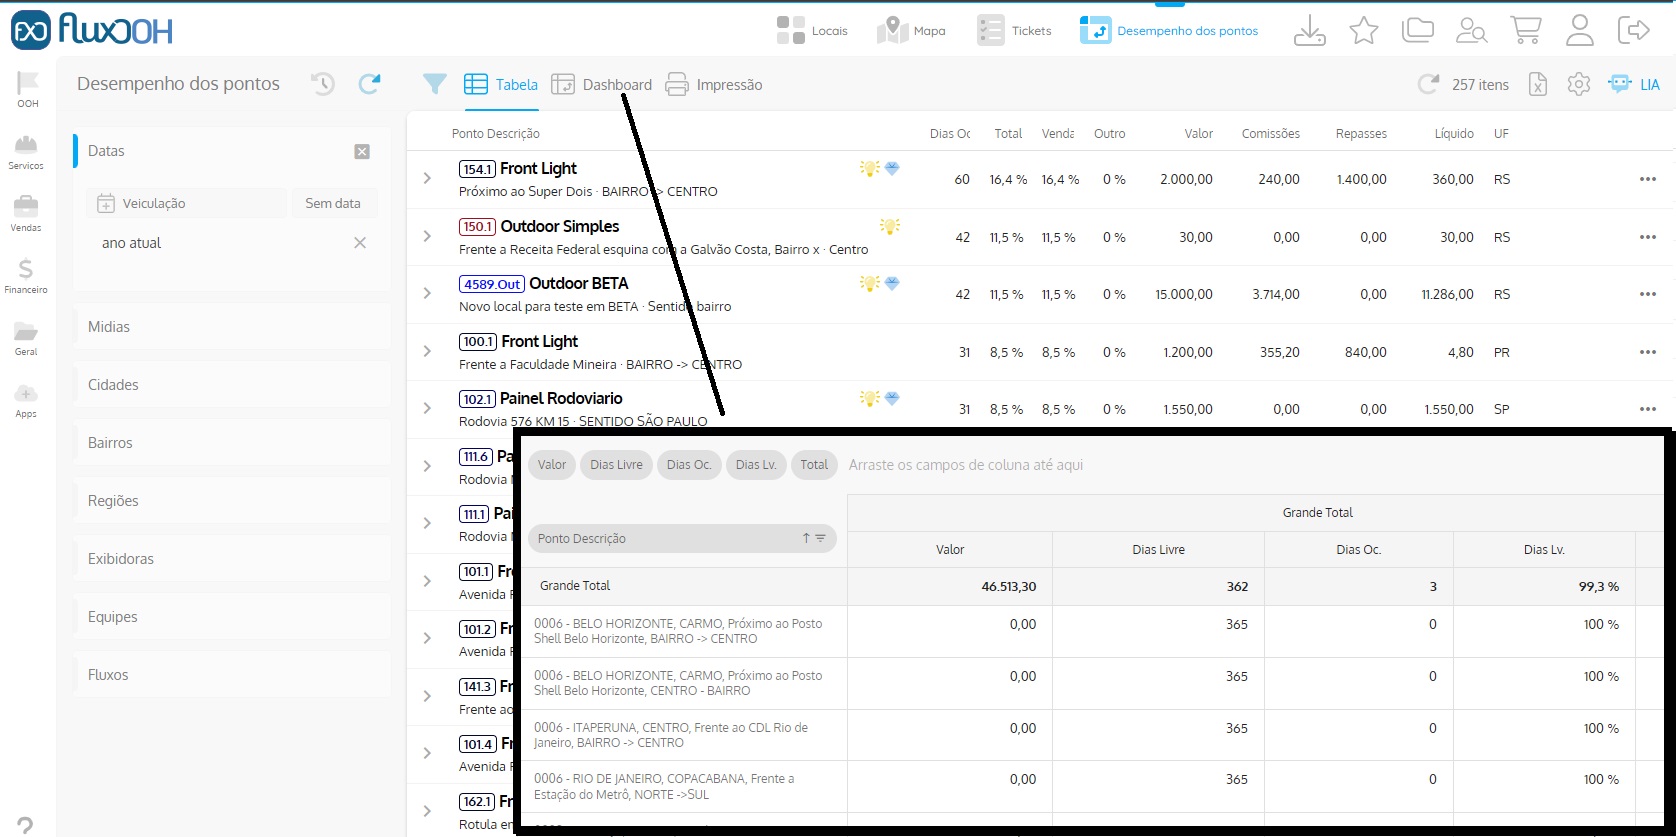Remove the 'ano atual' date filter
The width and height of the screenshot is (1676, 837).
360,243
